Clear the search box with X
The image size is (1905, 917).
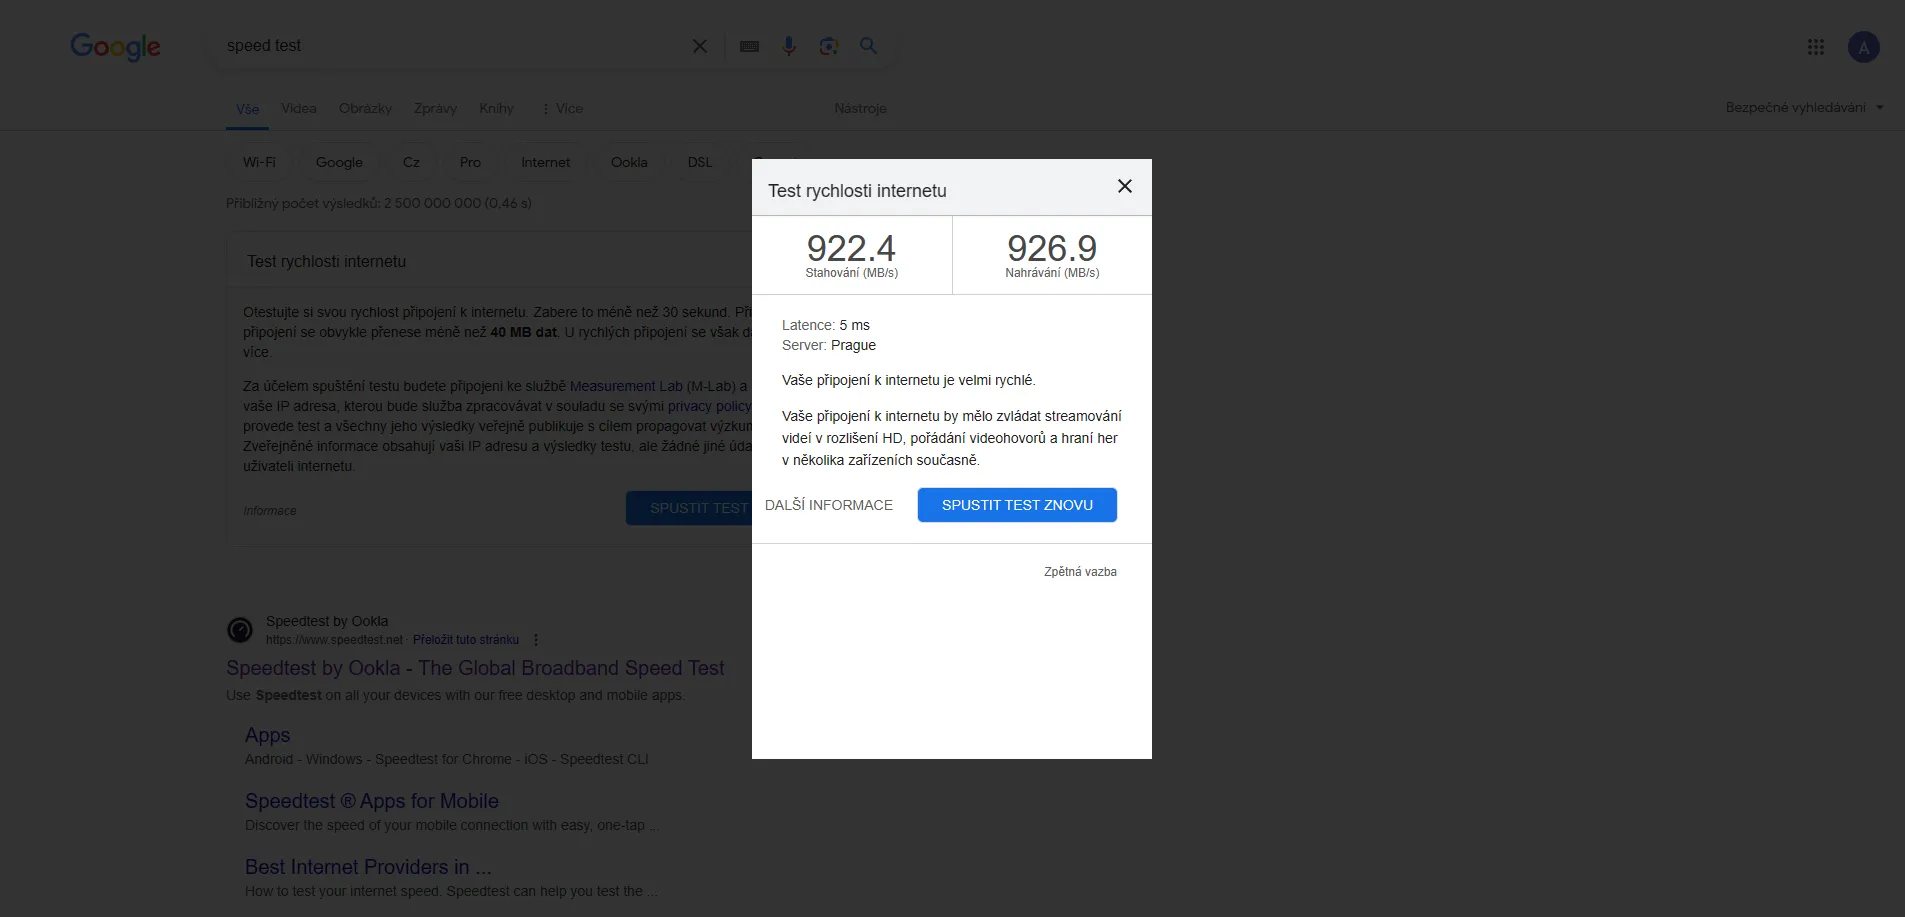pos(700,46)
